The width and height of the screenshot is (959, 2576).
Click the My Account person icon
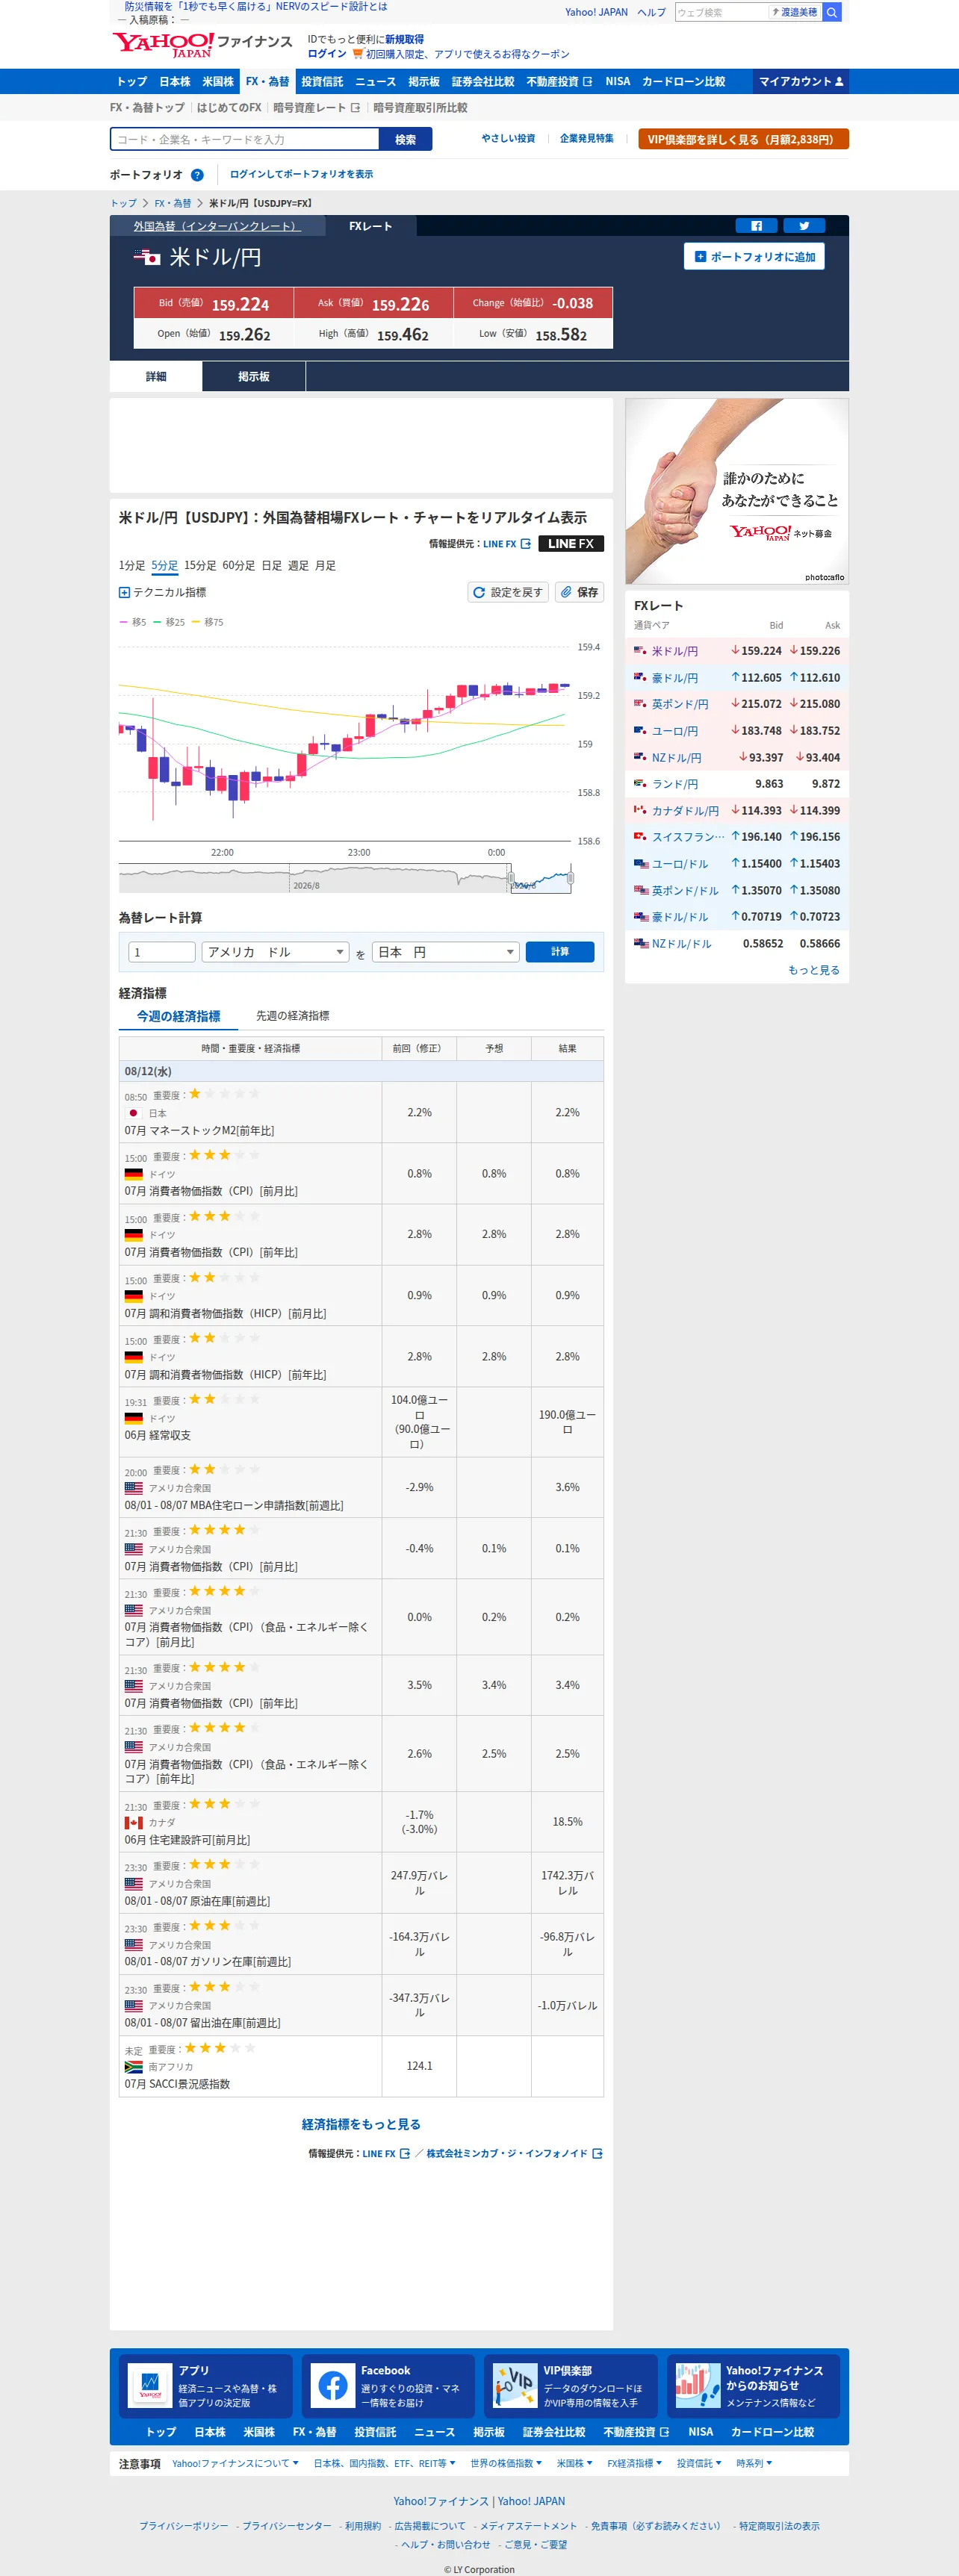click(x=839, y=82)
